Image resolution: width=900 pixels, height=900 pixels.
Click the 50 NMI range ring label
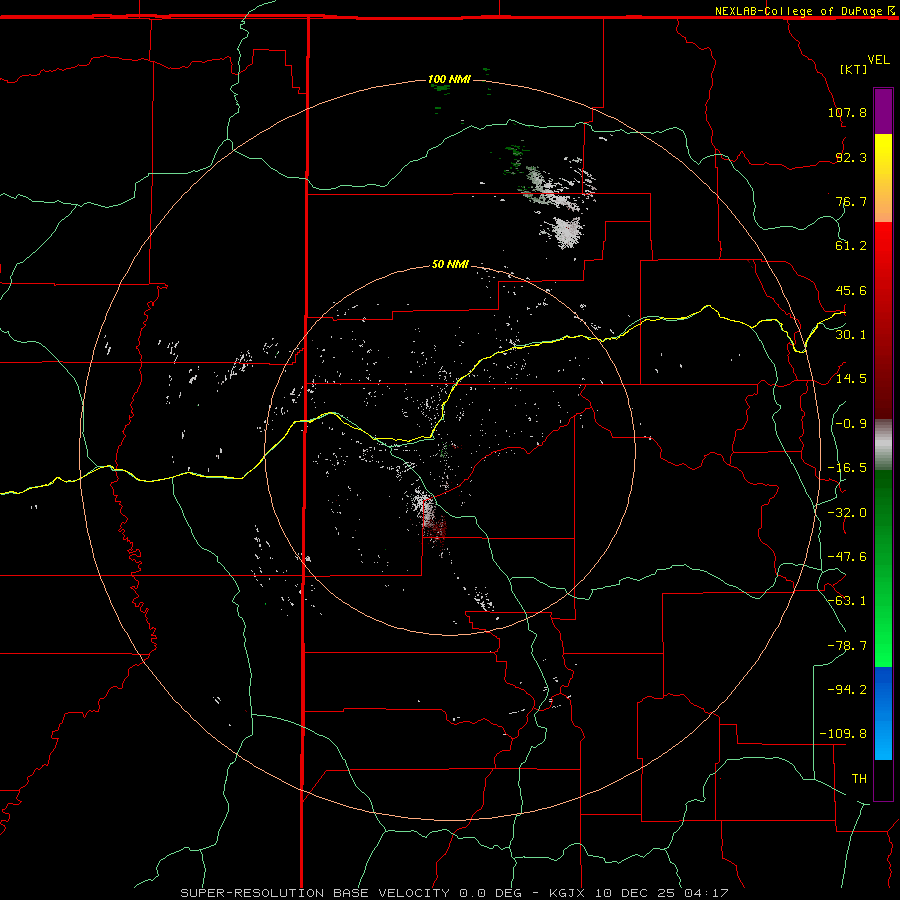point(450,264)
